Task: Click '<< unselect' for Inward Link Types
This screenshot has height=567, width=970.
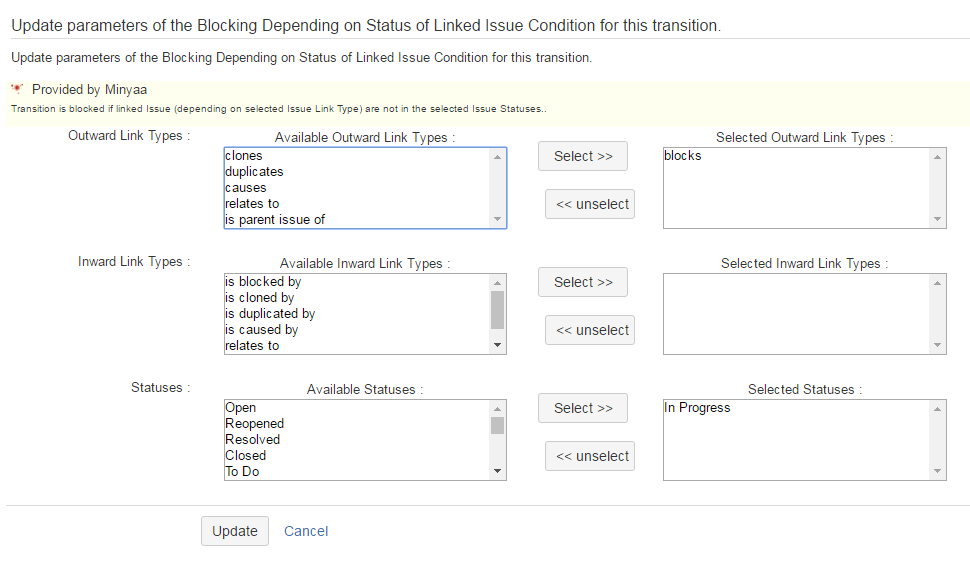Action: (x=590, y=330)
